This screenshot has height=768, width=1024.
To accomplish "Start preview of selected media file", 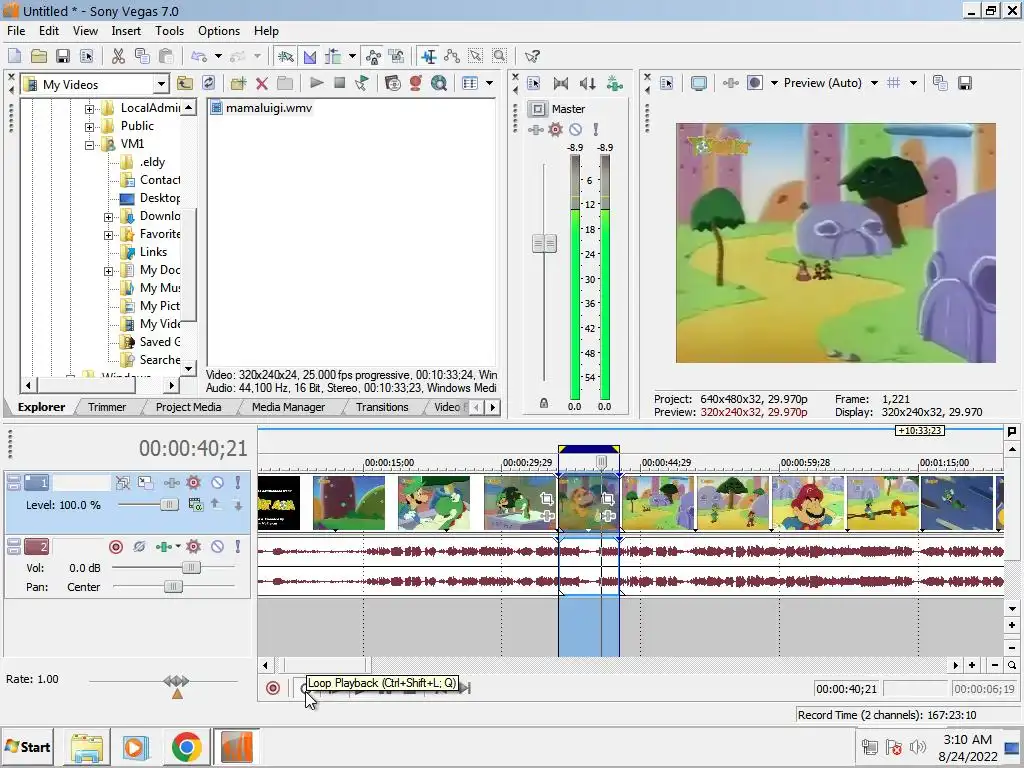I will pyautogui.click(x=317, y=83).
